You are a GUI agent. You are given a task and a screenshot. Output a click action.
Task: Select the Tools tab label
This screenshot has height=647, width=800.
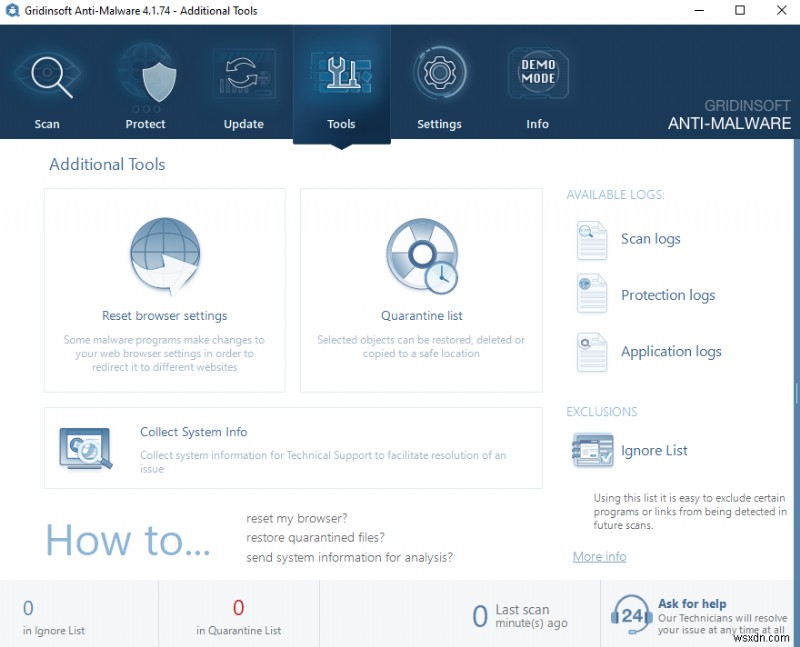[341, 124]
